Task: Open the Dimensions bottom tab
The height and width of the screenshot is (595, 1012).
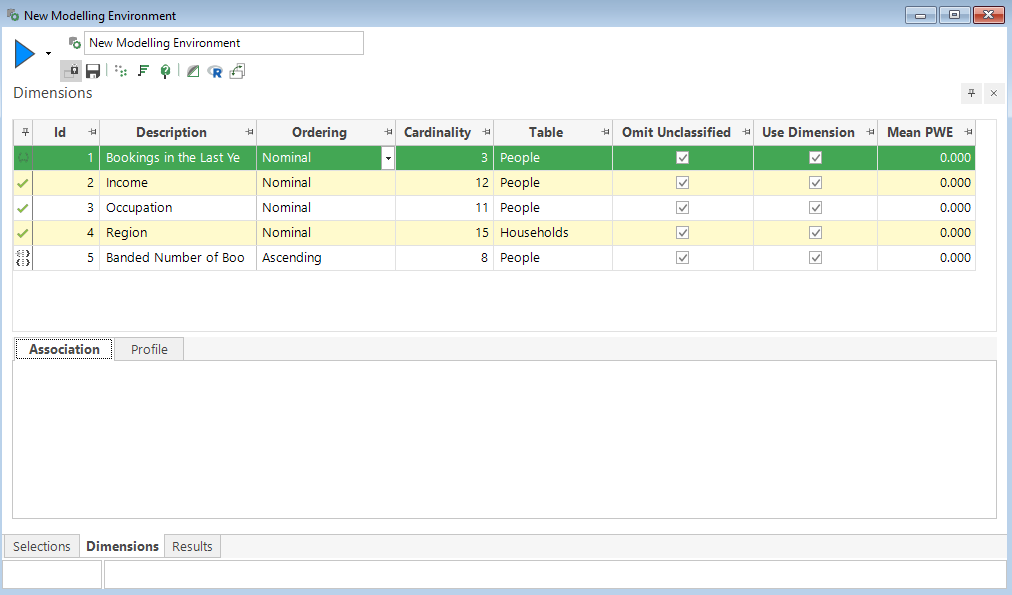Action: [x=122, y=546]
